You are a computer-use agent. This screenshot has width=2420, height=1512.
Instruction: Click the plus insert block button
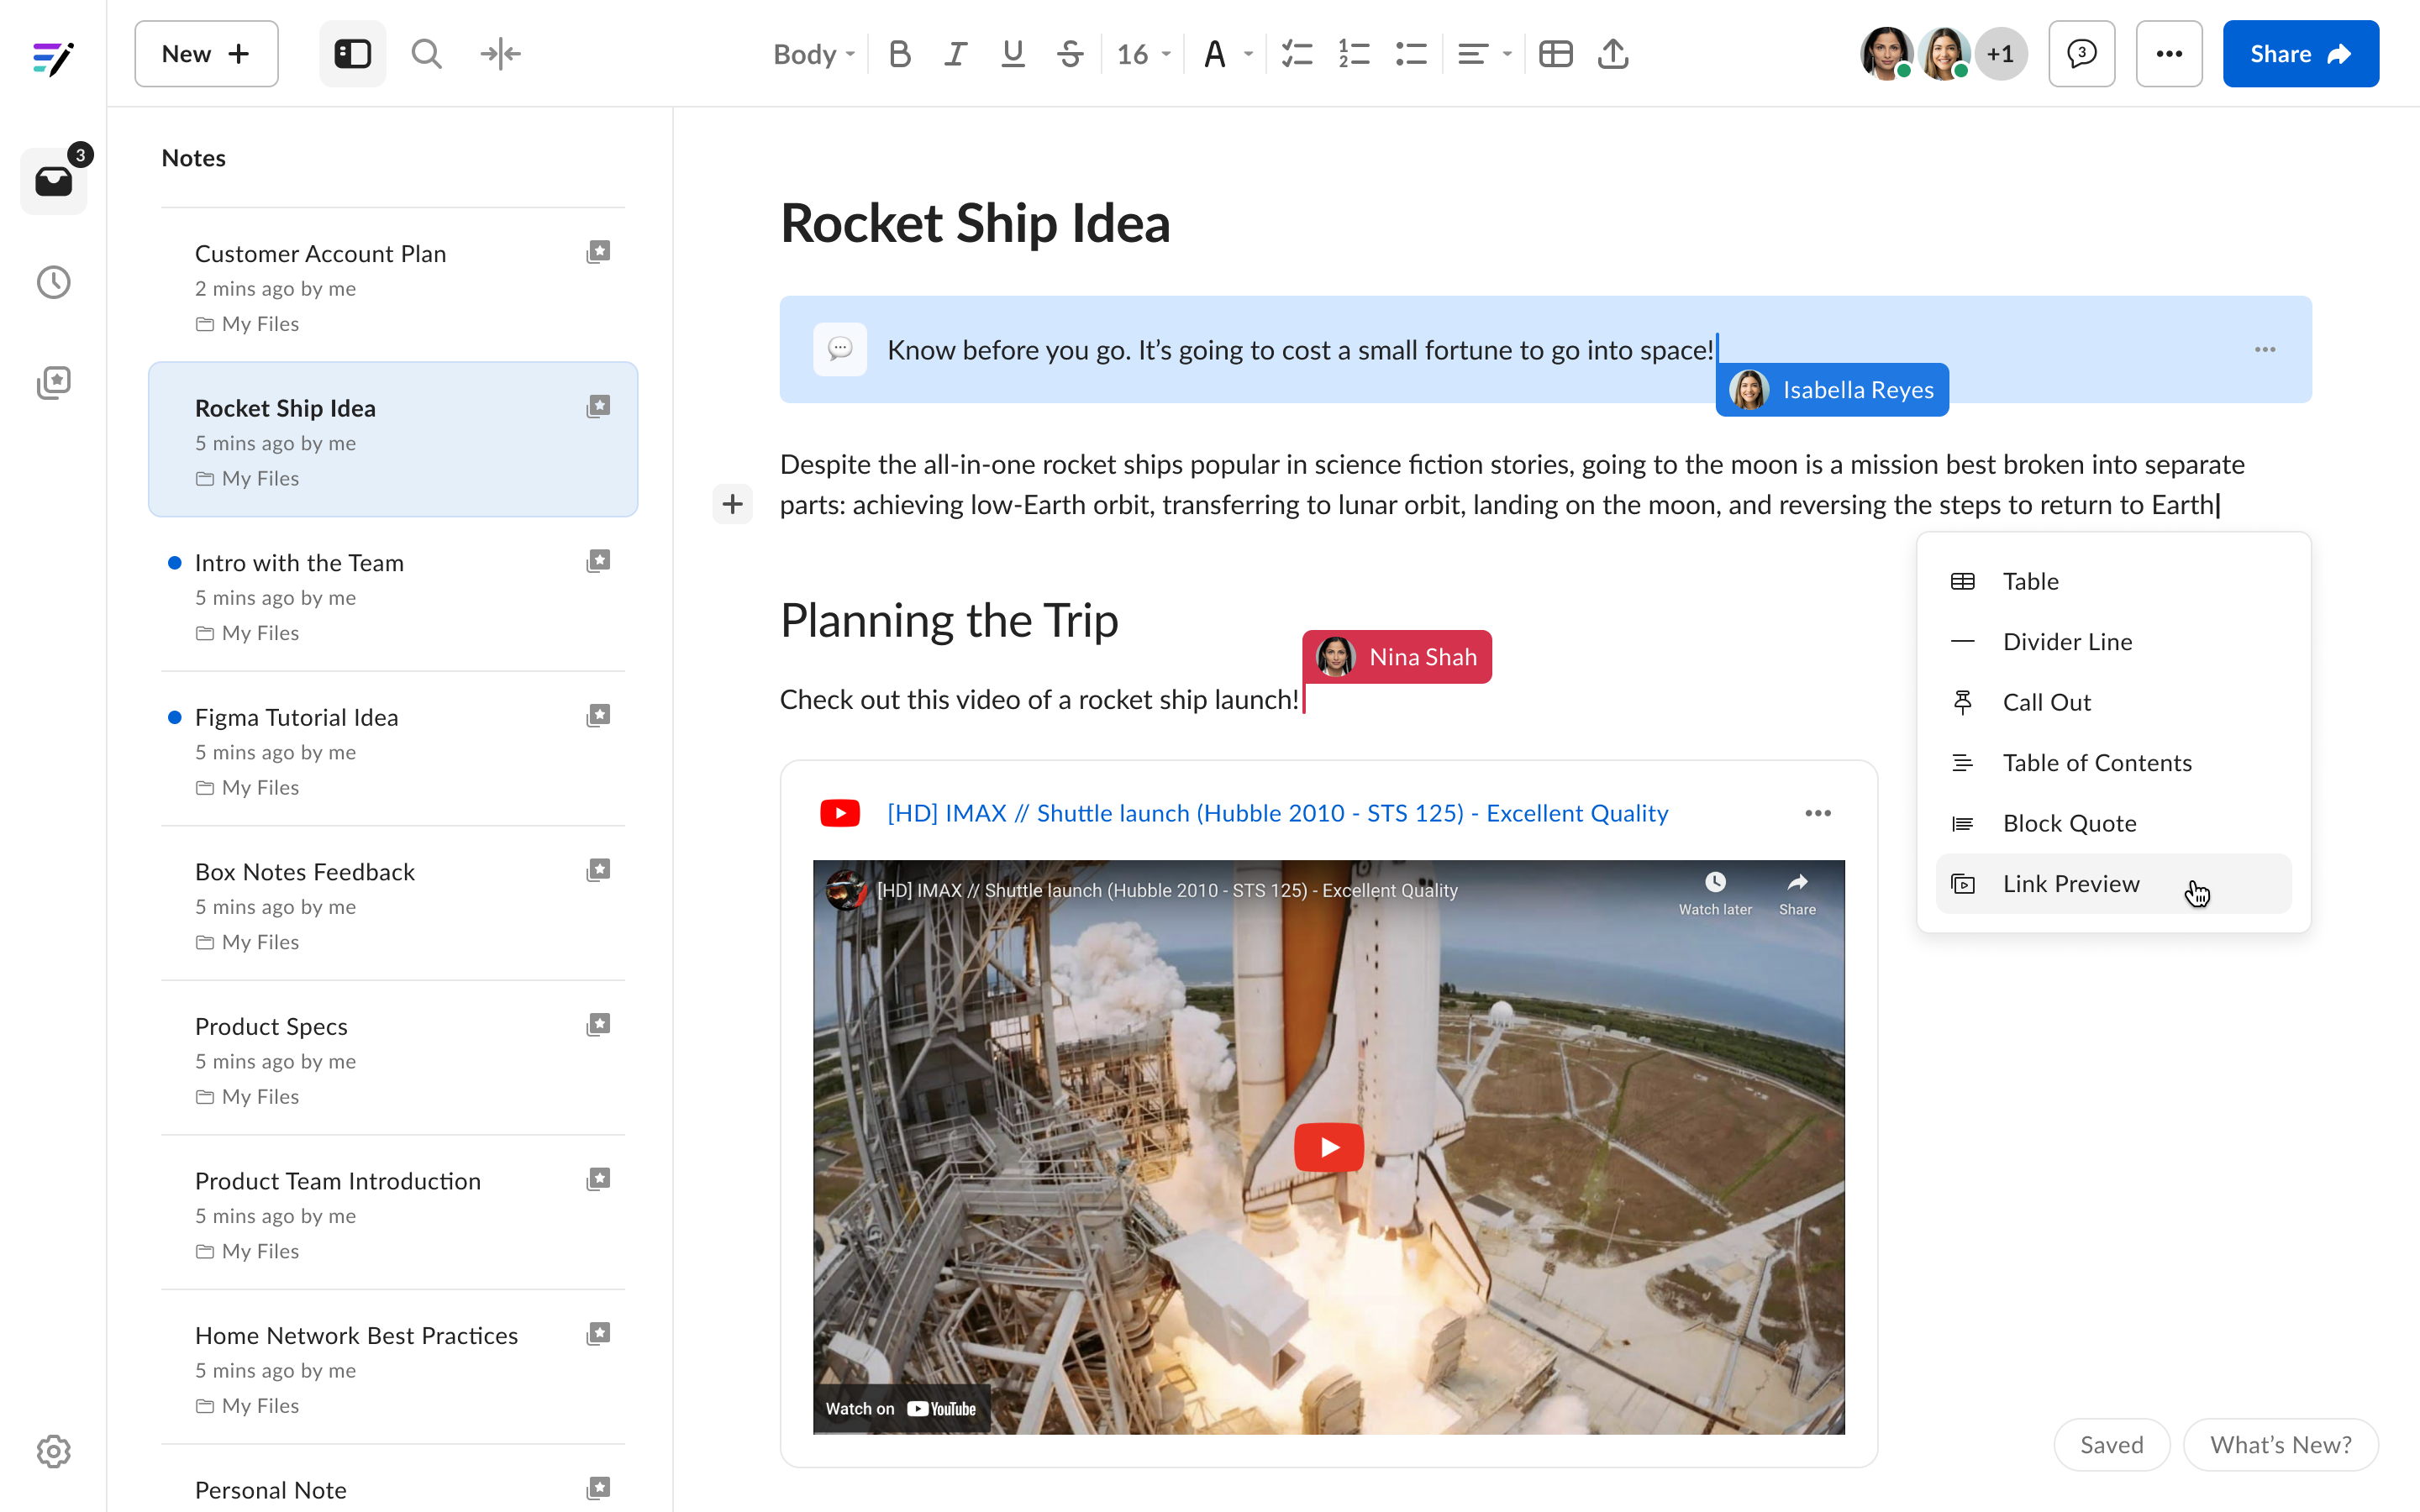click(732, 503)
